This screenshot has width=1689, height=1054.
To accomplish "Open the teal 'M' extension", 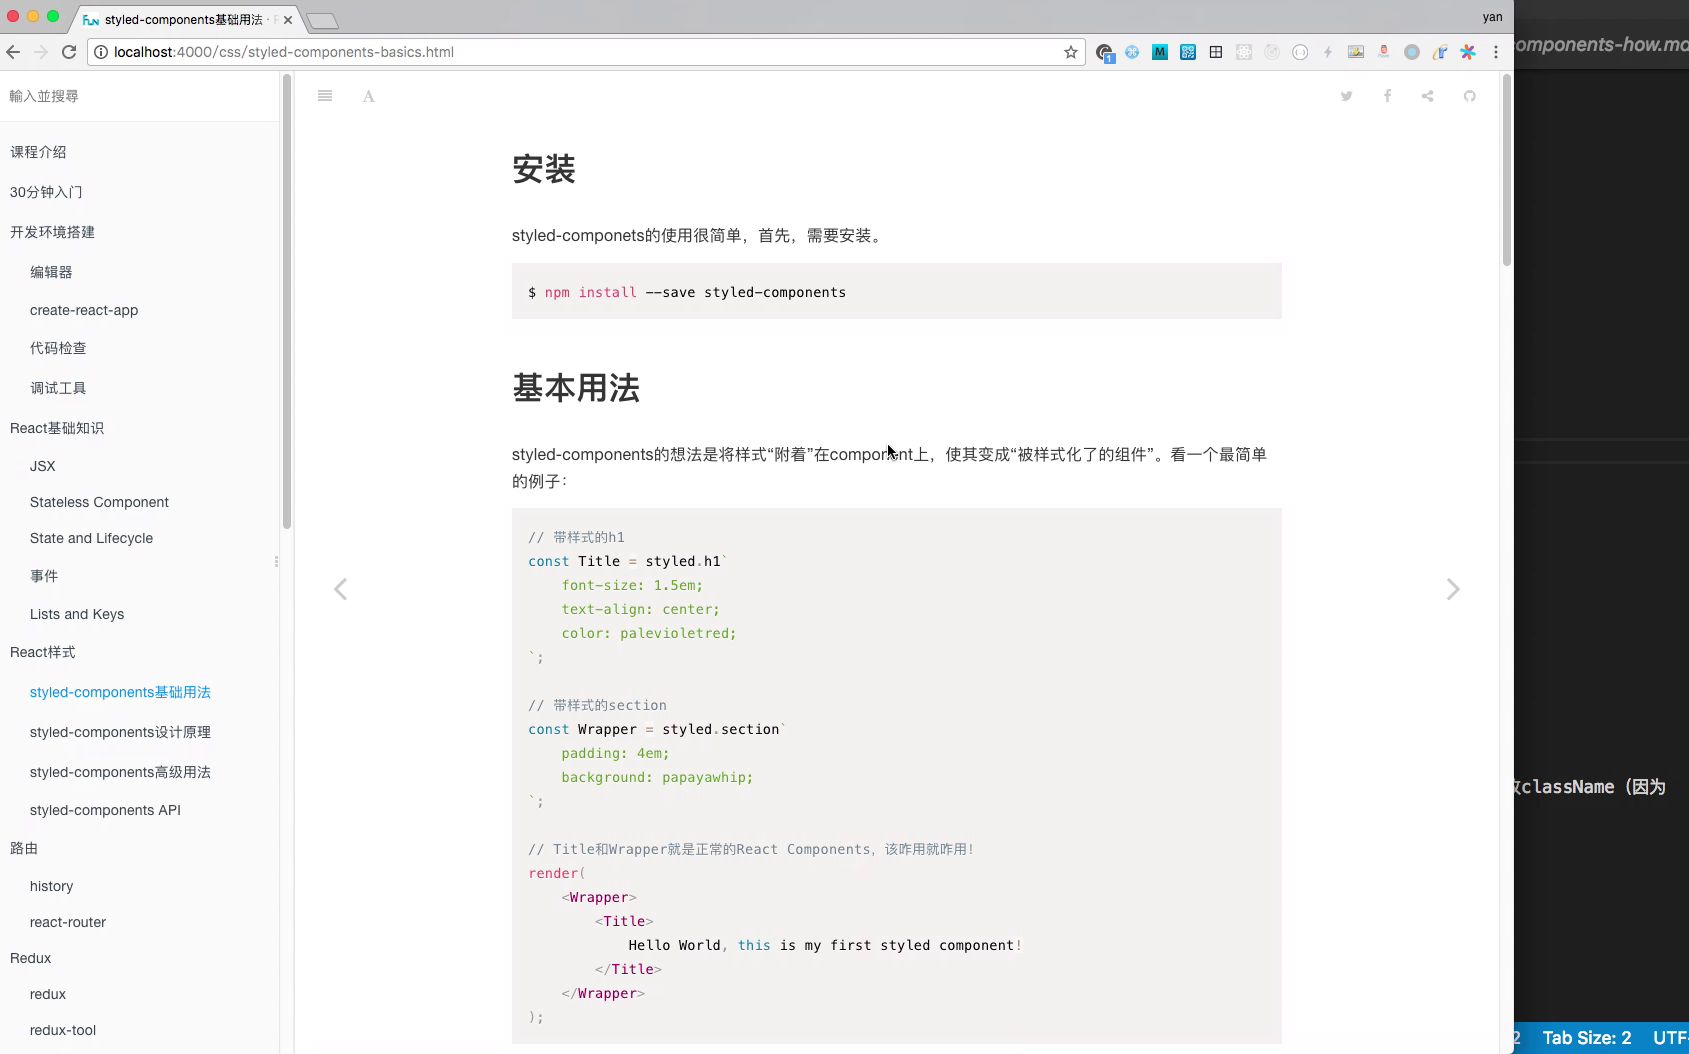I will click(1160, 52).
